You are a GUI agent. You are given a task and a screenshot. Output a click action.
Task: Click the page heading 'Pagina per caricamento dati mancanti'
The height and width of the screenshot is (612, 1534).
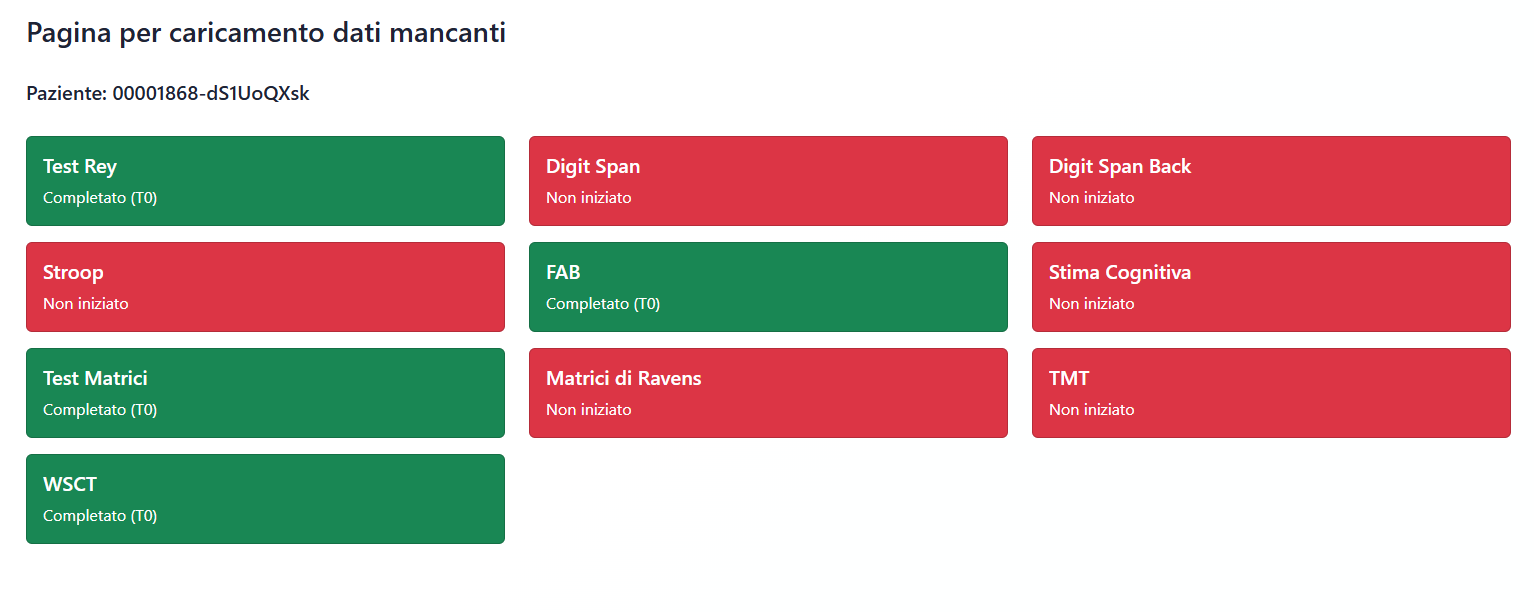[266, 33]
